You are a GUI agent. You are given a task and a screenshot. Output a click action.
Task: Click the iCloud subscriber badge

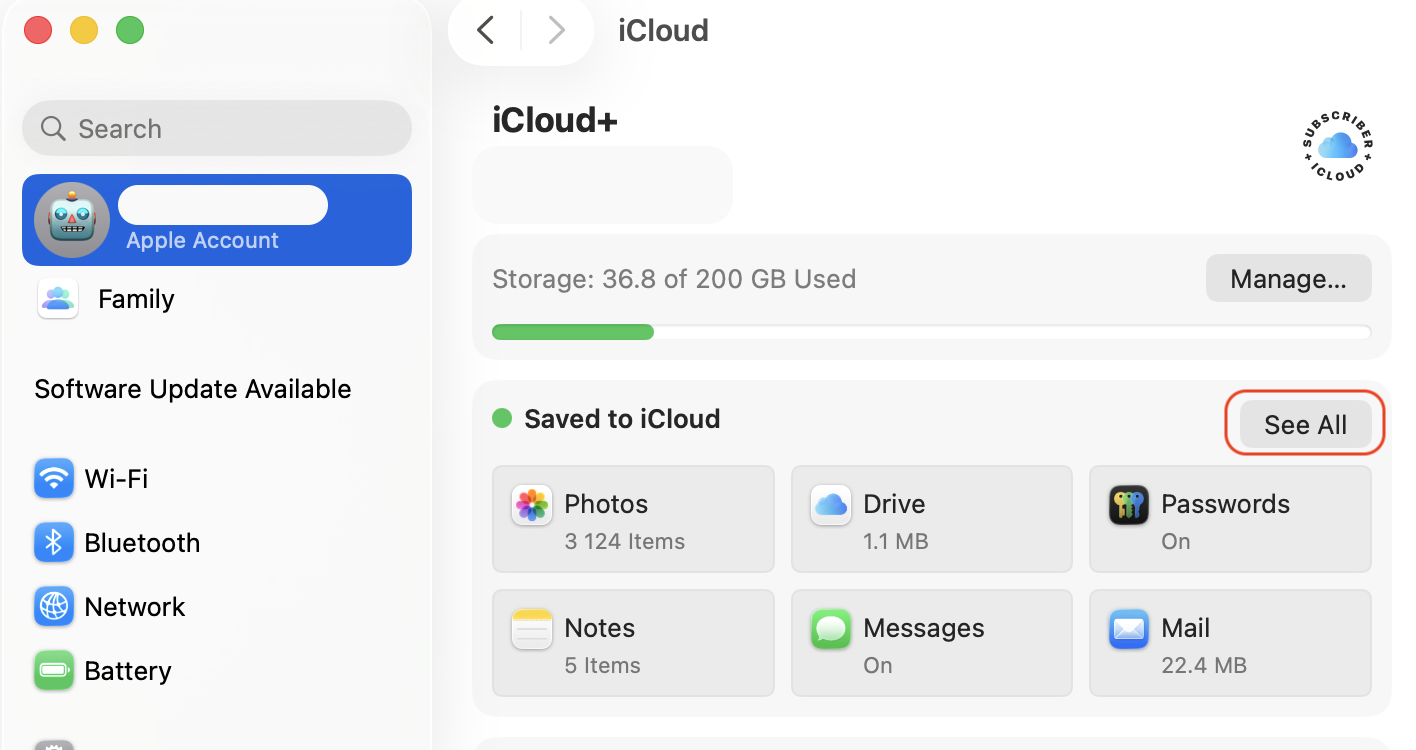pos(1338,148)
